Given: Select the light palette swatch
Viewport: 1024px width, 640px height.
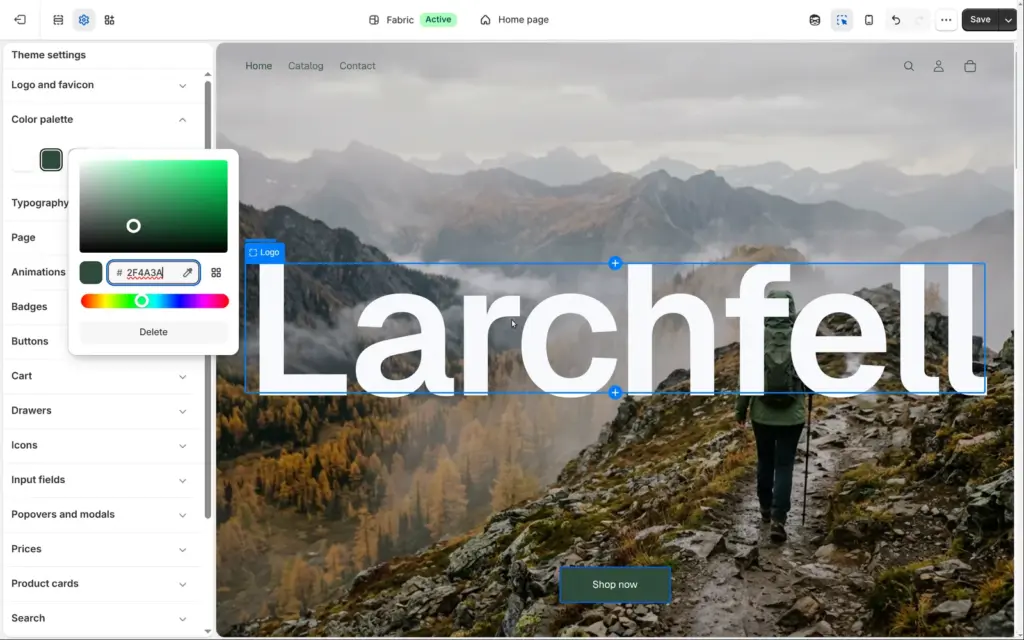Looking at the screenshot, I should (24, 160).
